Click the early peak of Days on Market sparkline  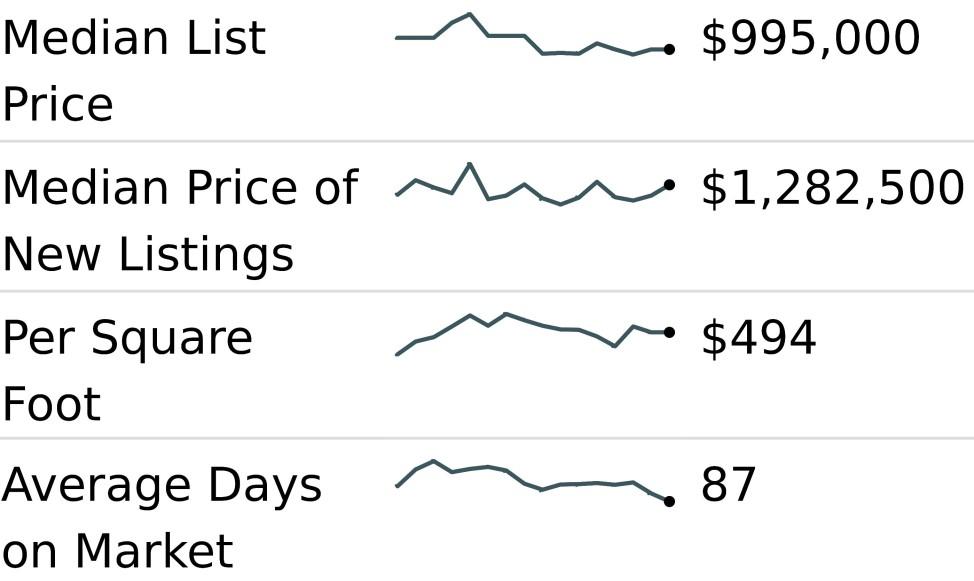tap(434, 461)
